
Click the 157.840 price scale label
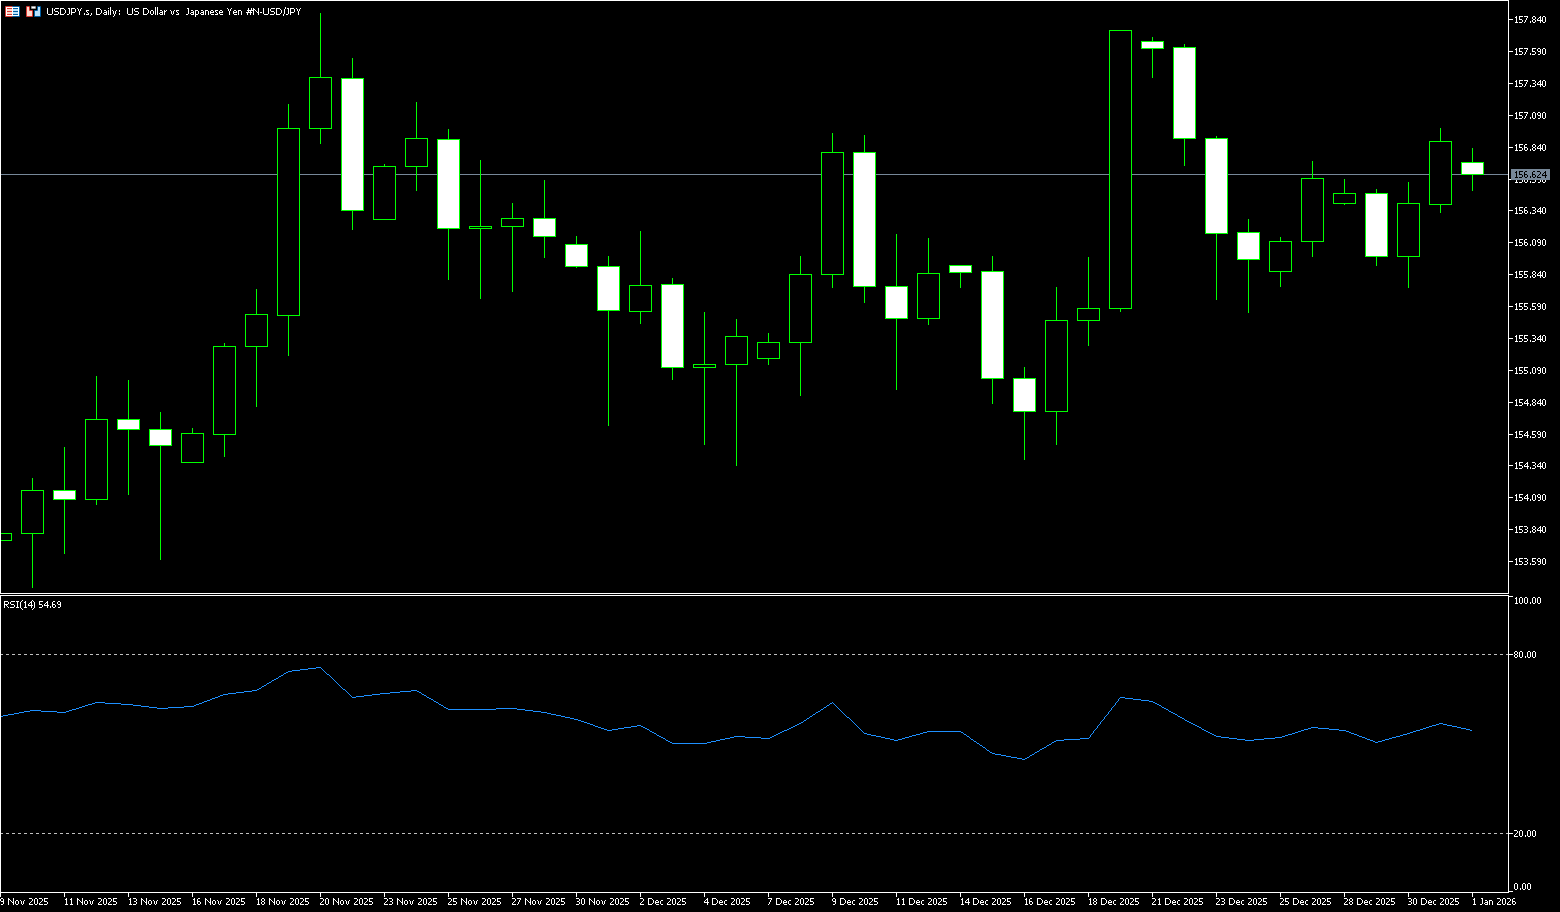1530,20
